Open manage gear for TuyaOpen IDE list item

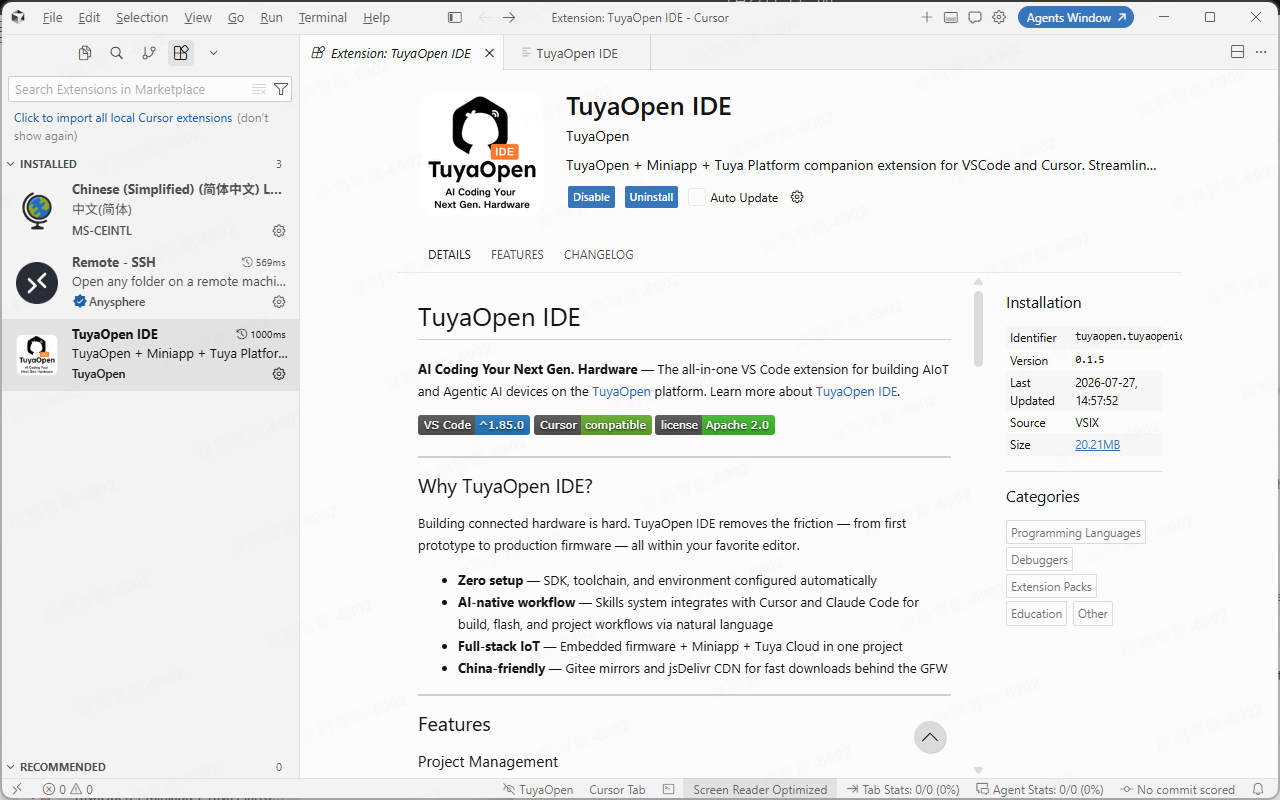pos(279,374)
